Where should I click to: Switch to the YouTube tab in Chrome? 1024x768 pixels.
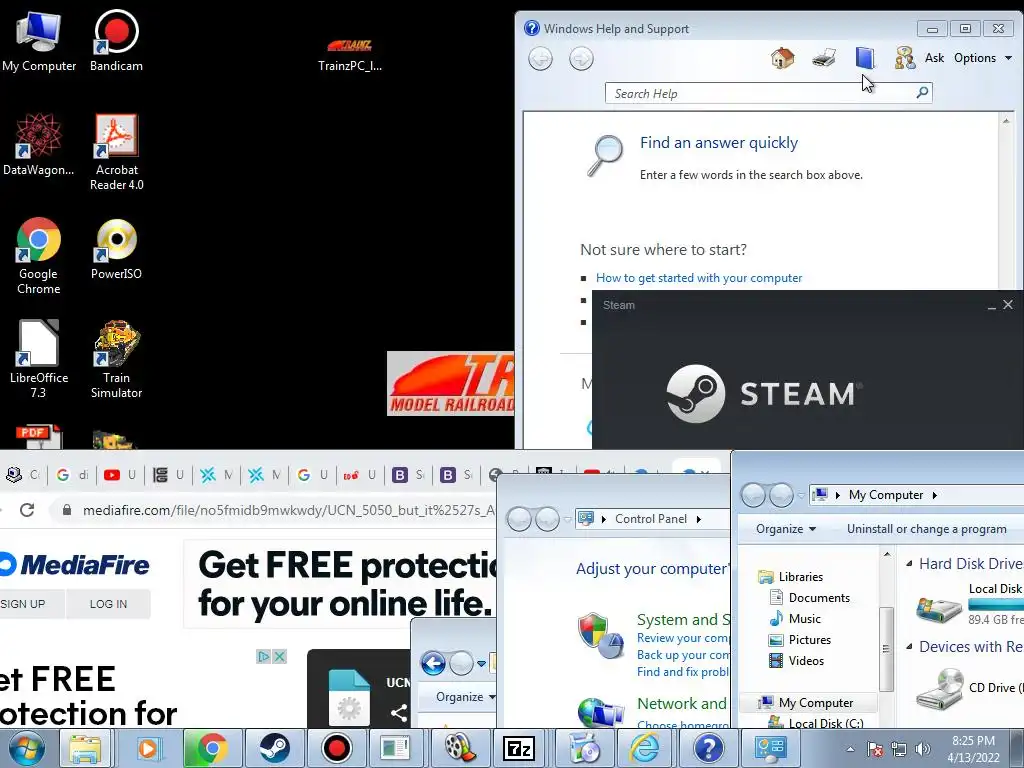point(120,475)
